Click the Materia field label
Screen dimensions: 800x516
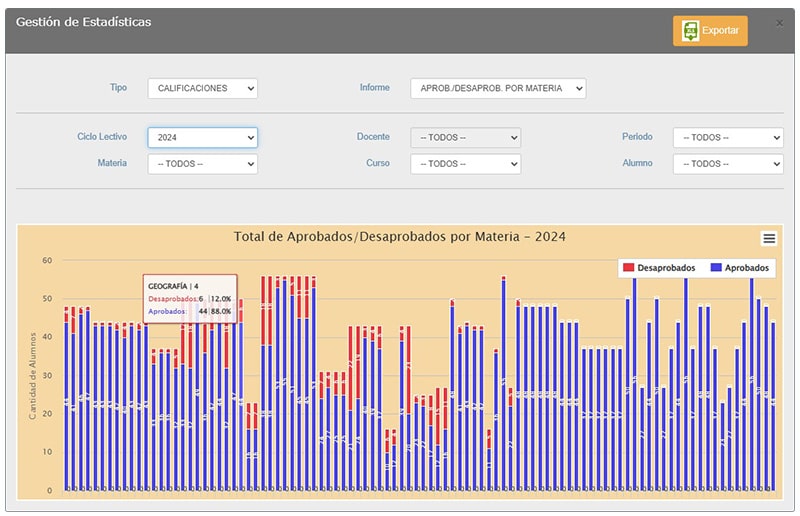click(x=112, y=163)
